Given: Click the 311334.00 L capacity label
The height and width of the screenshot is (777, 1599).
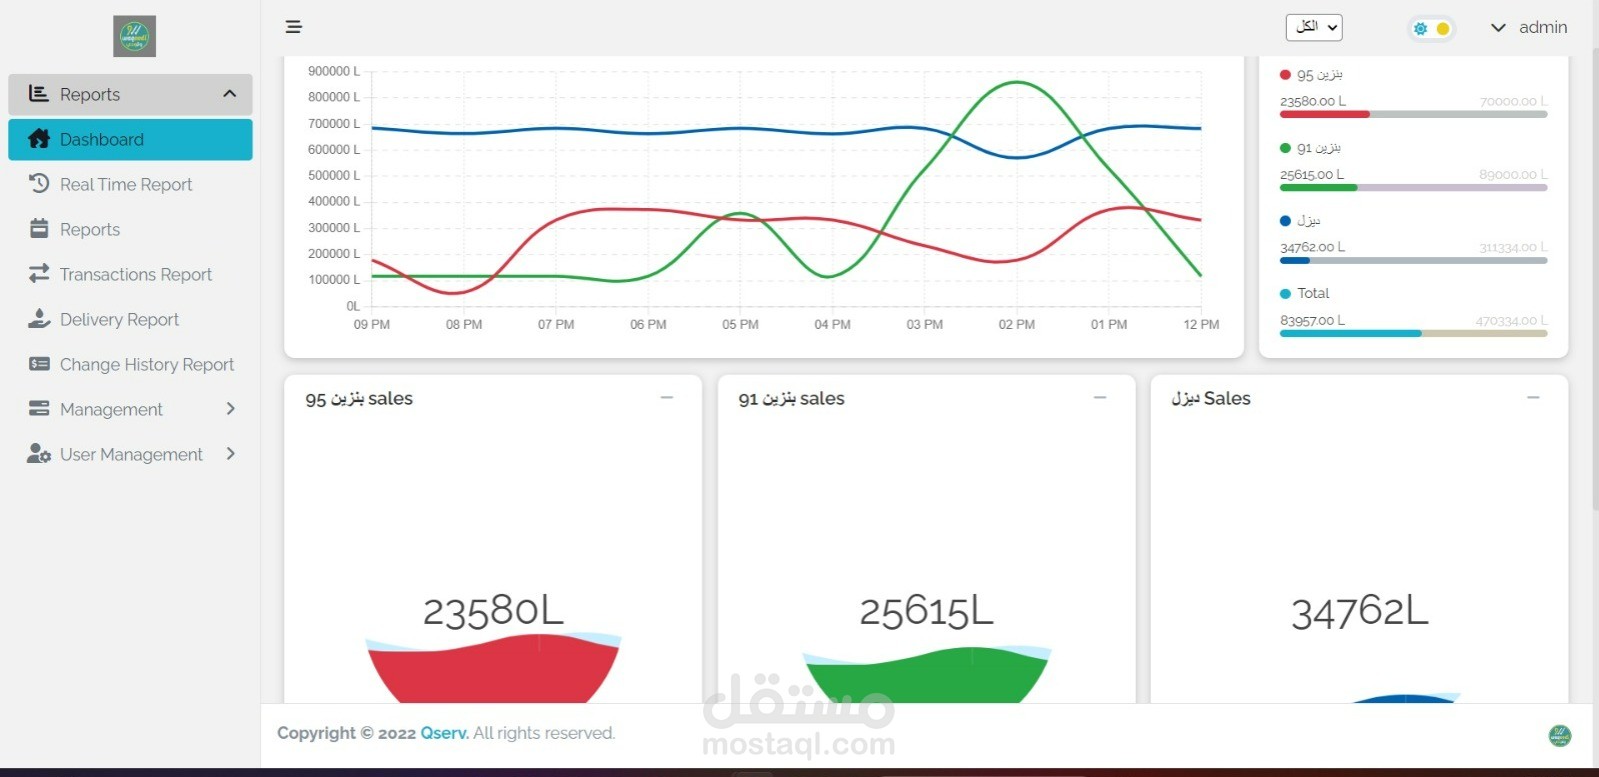Looking at the screenshot, I should tap(1514, 247).
